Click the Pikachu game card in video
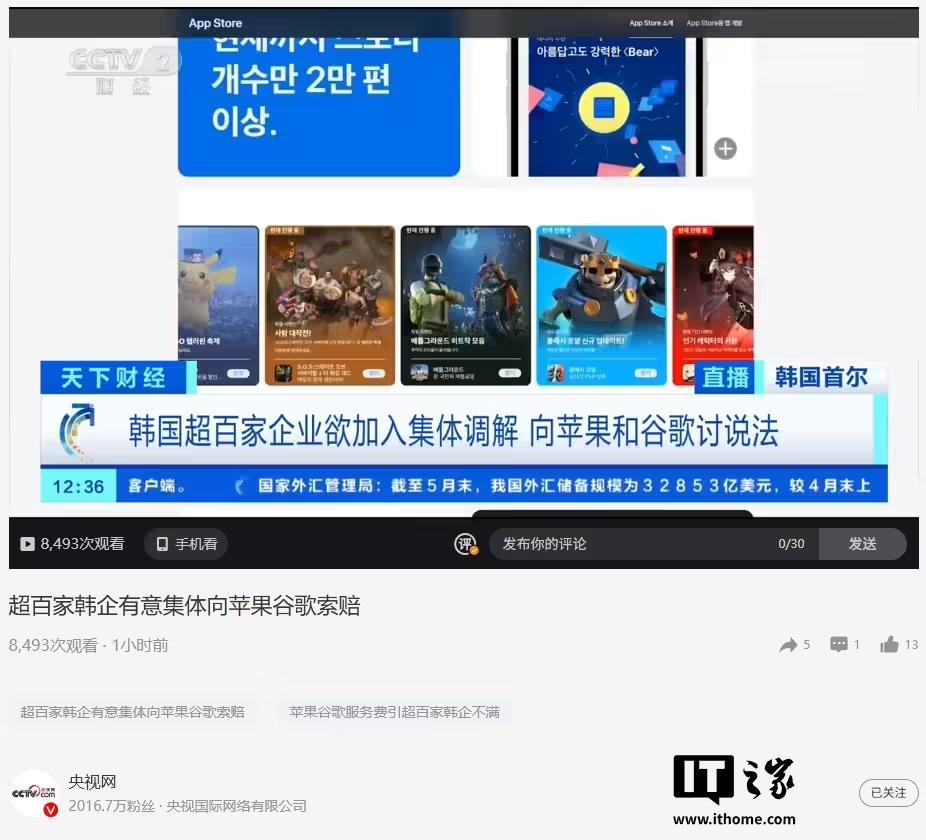 pyautogui.click(x=219, y=305)
